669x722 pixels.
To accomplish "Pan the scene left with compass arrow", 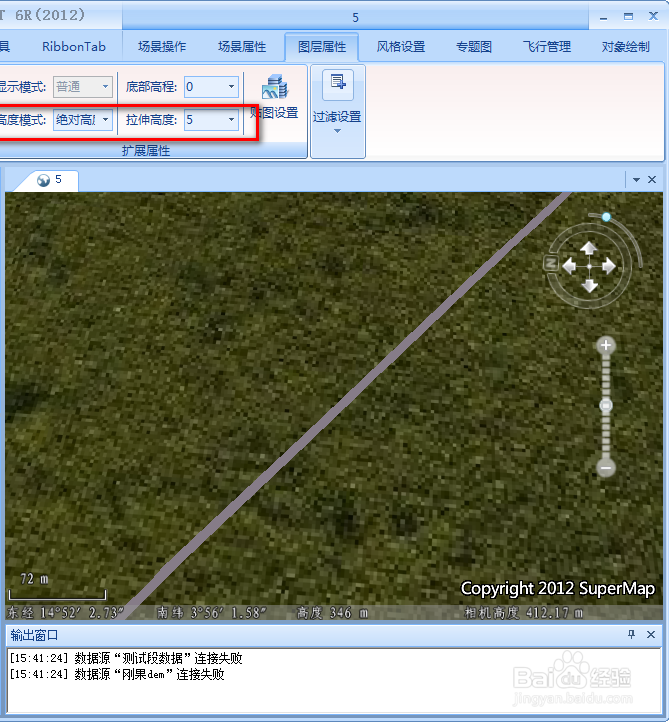I will click(570, 266).
